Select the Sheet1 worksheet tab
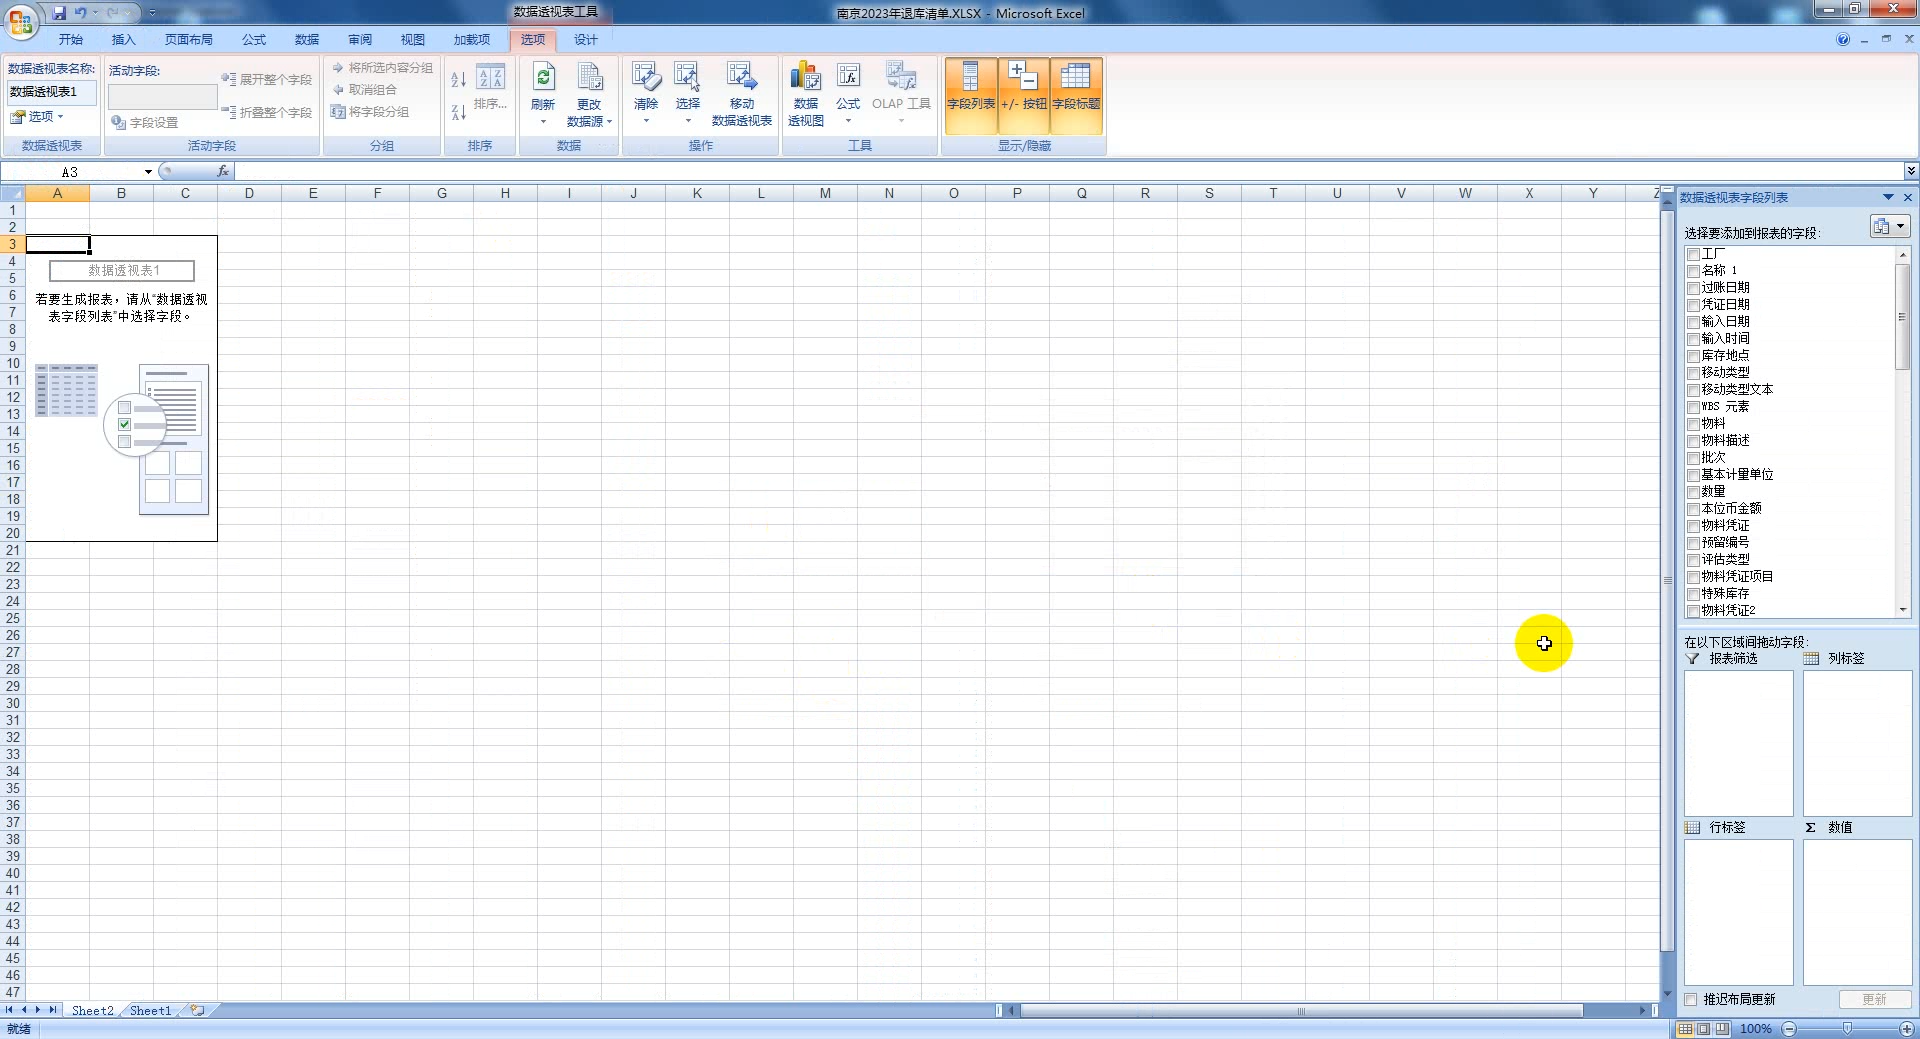Viewport: 1920px width, 1039px height. pyautogui.click(x=150, y=1010)
